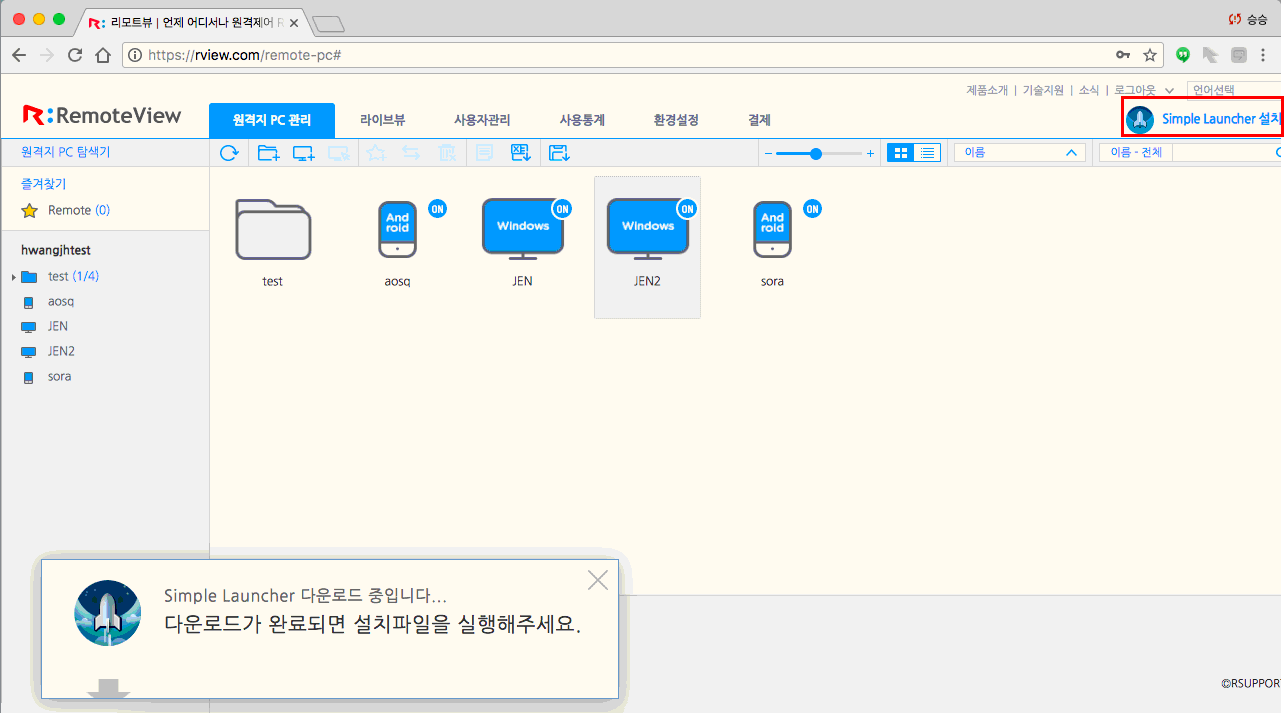The height and width of the screenshot is (713, 1284).
Task: Click the add folder toolbar icon
Action: (x=268, y=153)
